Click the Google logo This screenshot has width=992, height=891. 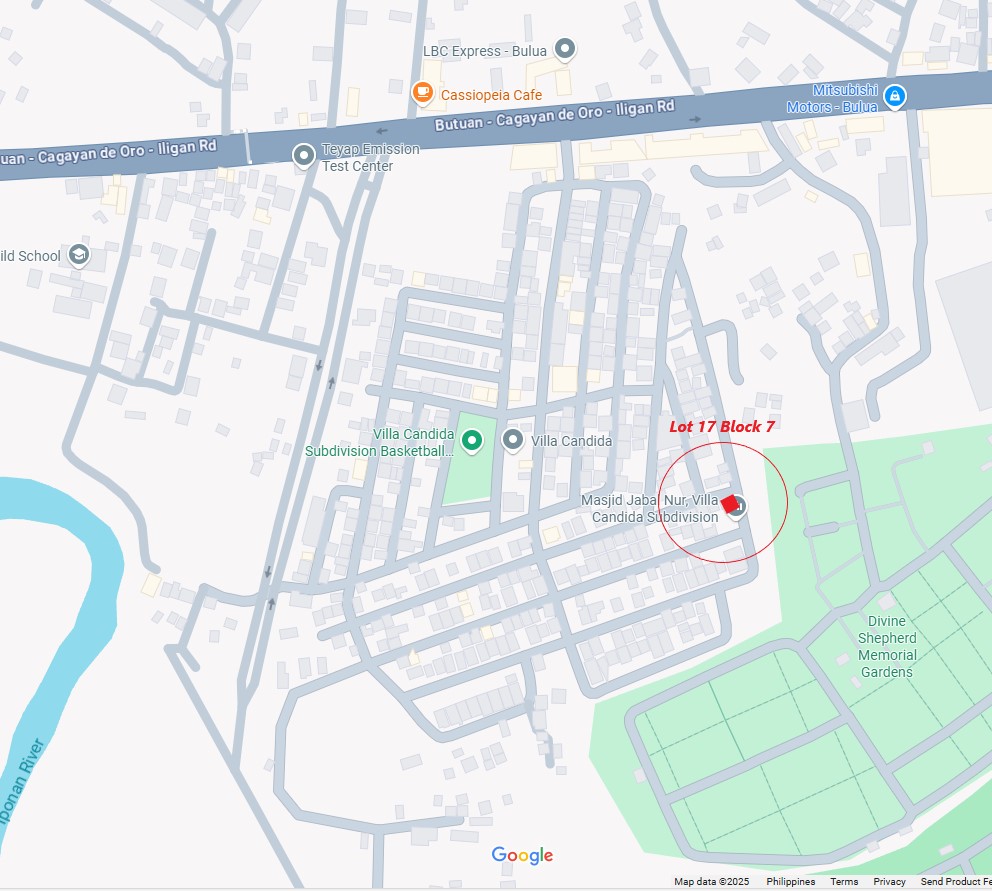522,856
